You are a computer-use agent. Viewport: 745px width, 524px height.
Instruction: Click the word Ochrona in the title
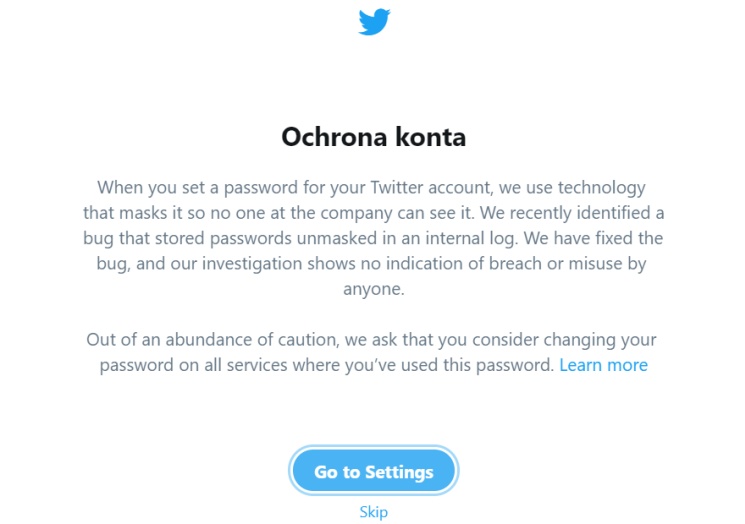334,137
